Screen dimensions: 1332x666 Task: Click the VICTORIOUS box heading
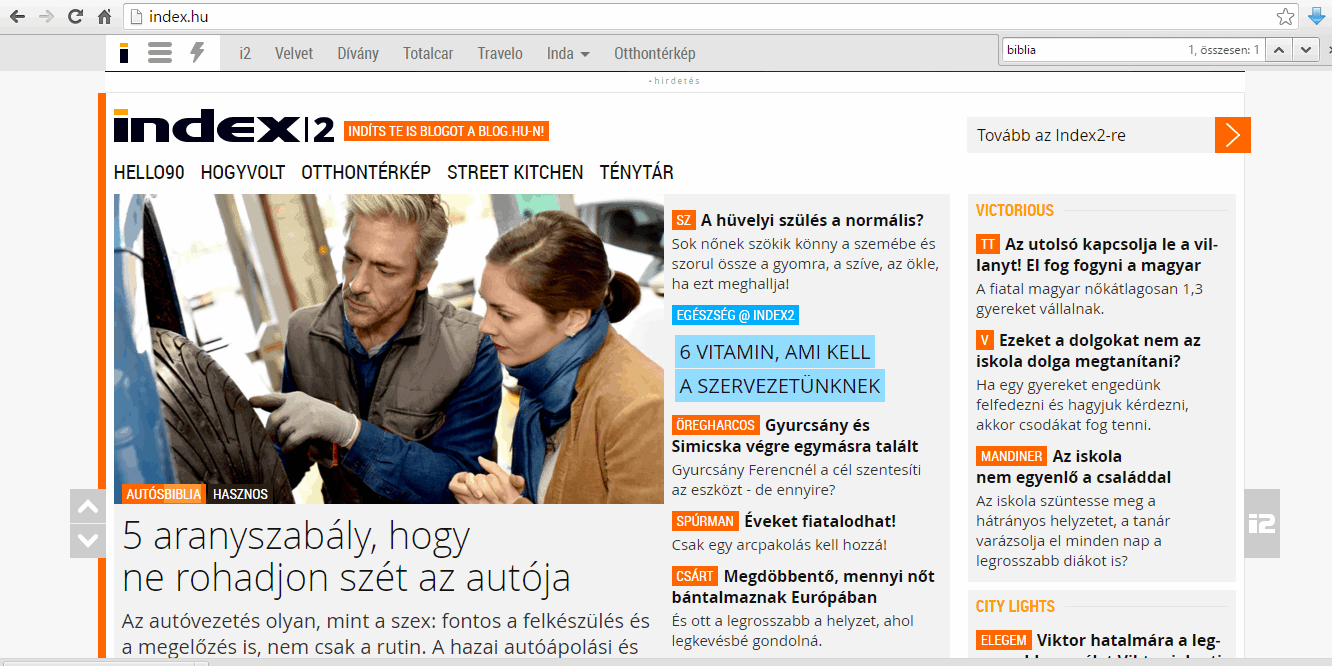click(1015, 210)
